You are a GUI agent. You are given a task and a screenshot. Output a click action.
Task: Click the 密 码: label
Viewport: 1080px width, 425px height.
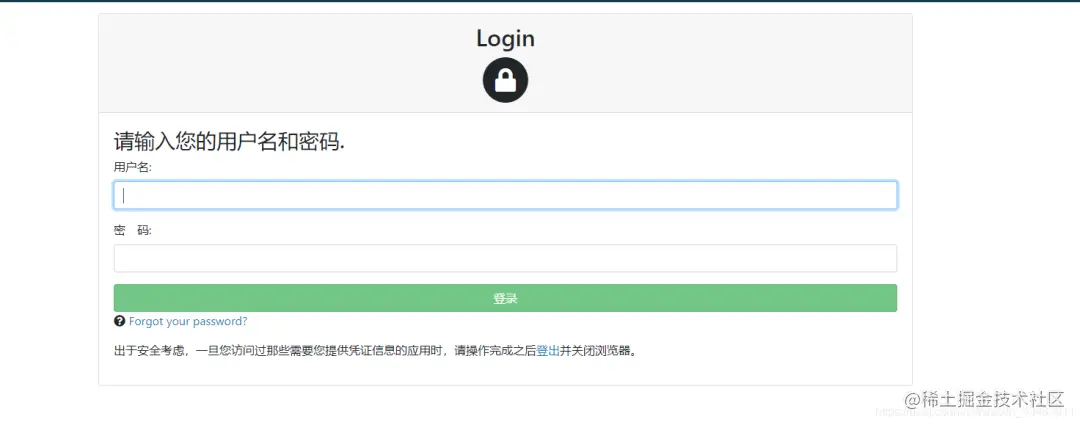click(132, 231)
